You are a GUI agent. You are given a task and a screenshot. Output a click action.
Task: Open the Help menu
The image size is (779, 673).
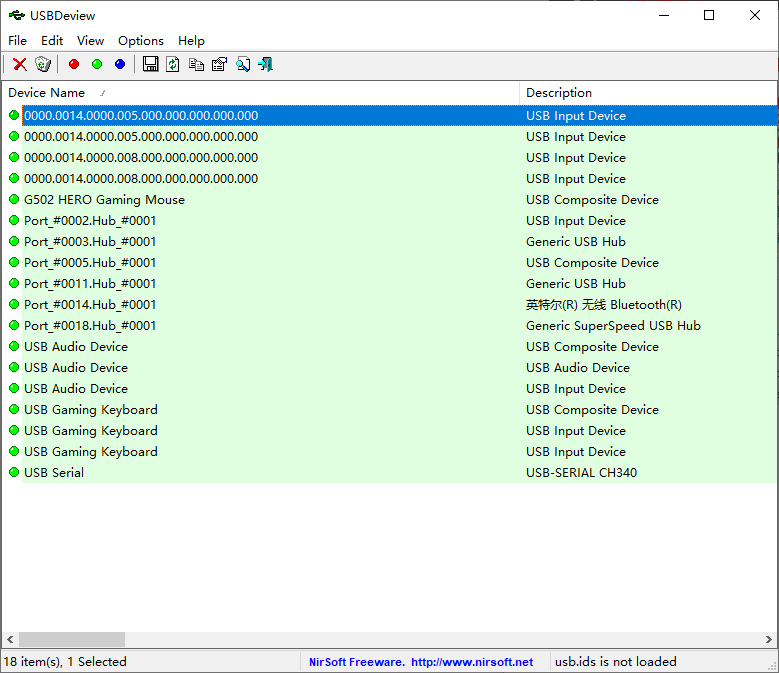point(191,41)
